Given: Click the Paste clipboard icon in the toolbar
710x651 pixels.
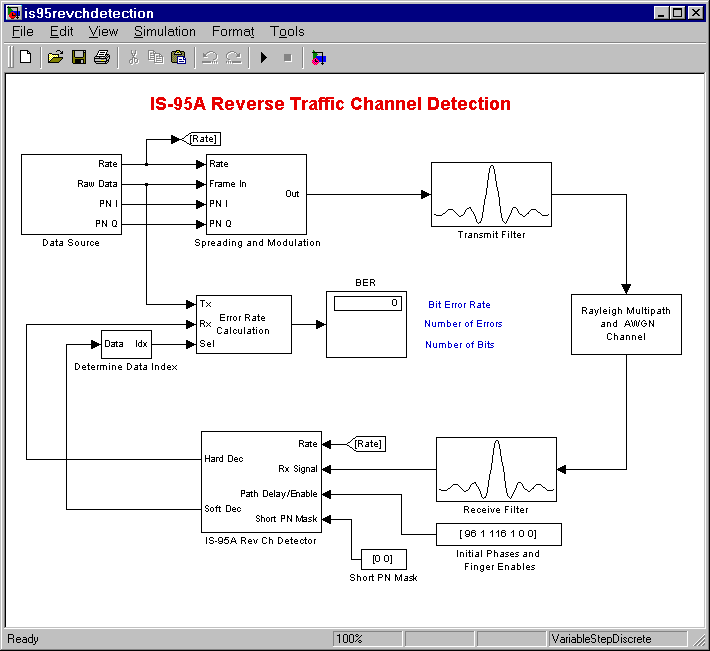Looking at the screenshot, I should pos(178,57).
